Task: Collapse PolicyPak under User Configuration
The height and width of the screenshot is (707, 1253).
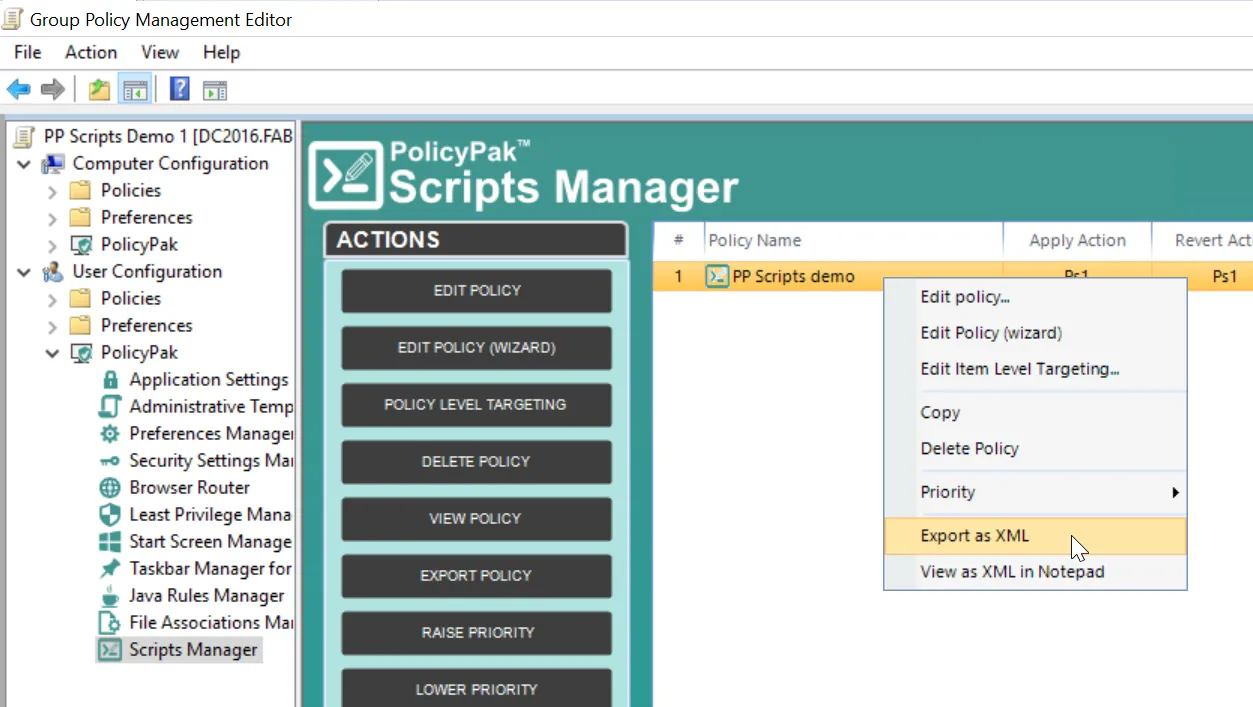Action: 52,353
